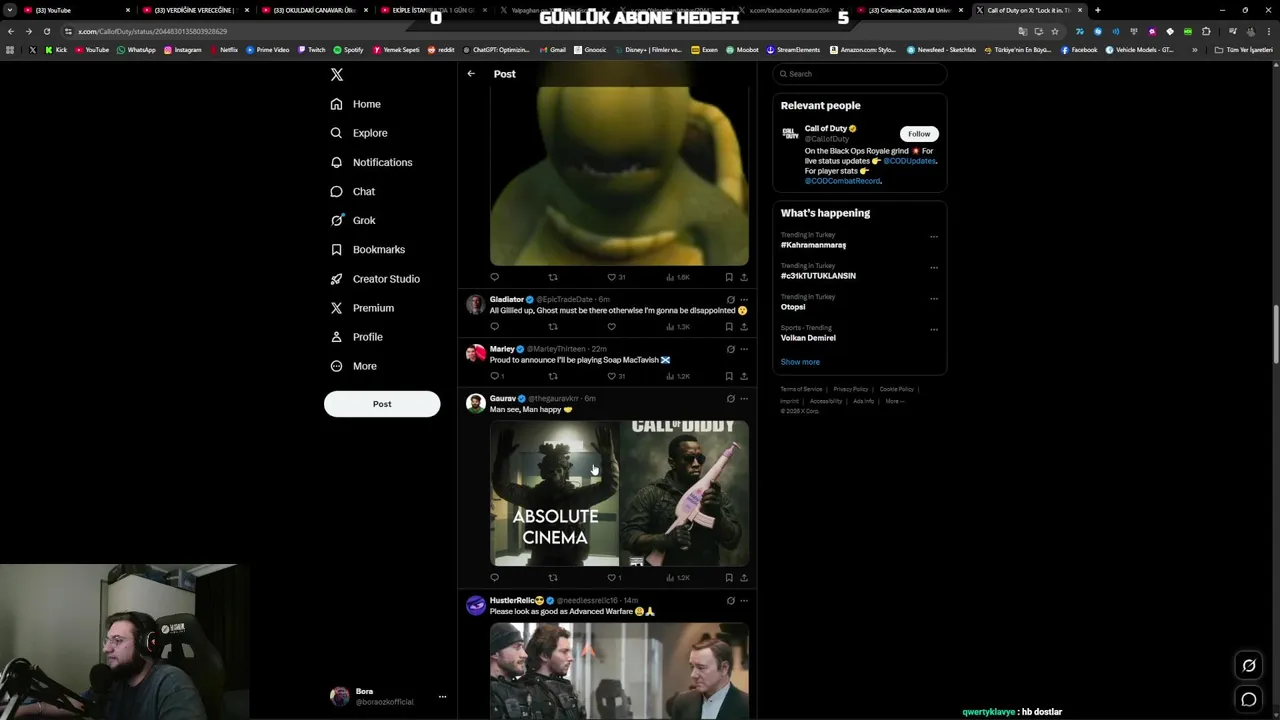Open the Twitch bookmark
This screenshot has height=720, width=1280.
click(x=311, y=50)
